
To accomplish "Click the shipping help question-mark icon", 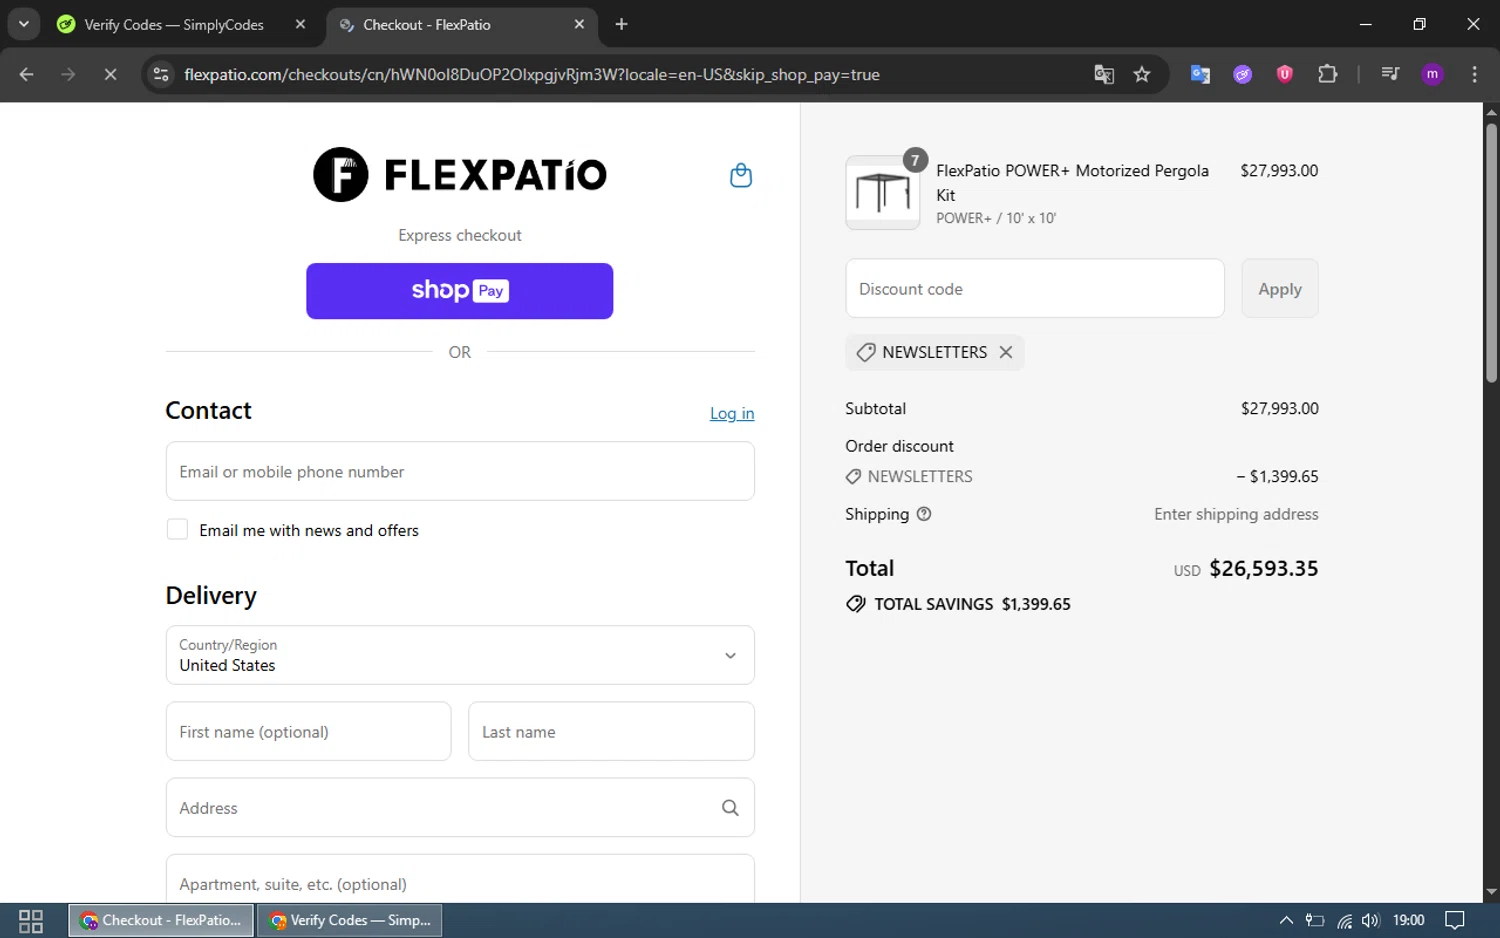I will [x=924, y=514].
